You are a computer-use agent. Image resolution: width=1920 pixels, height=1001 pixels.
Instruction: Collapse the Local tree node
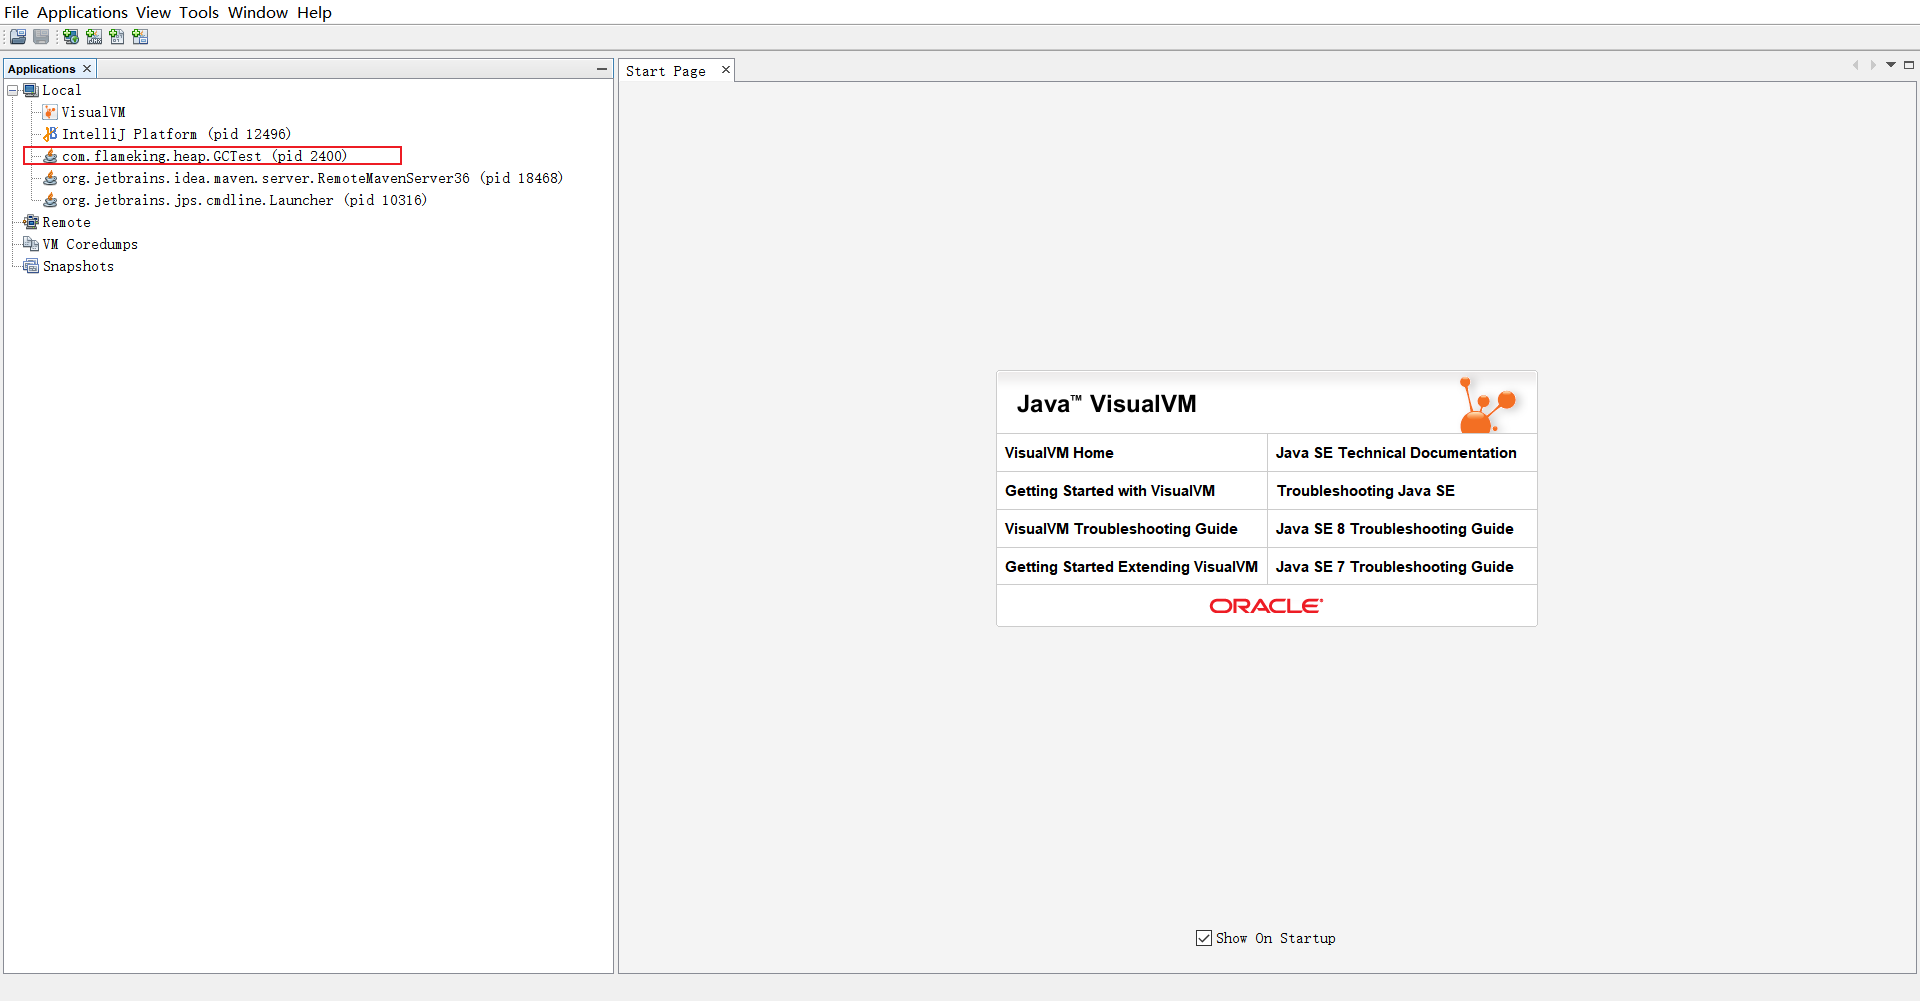(x=13, y=90)
